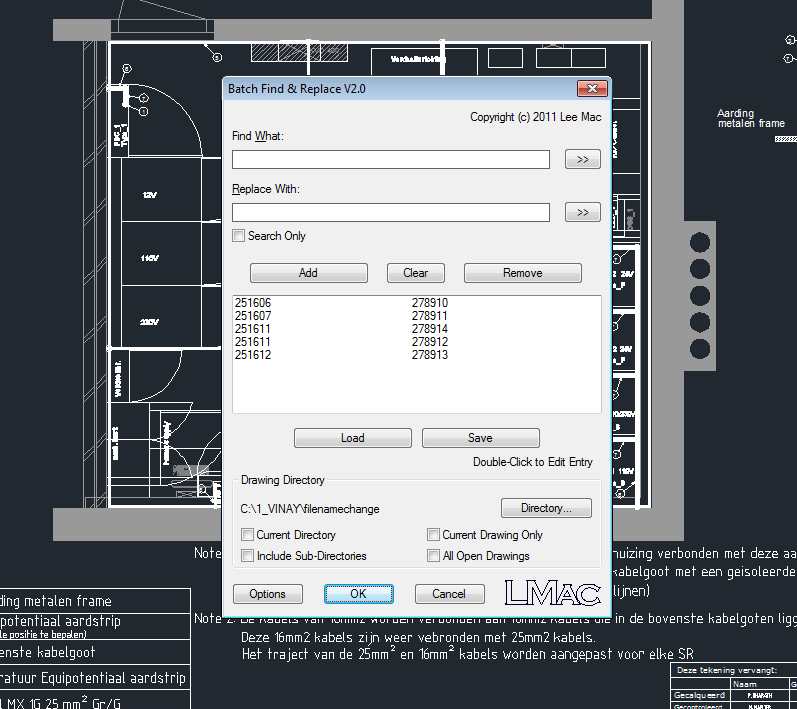Confirm with the OK button
The width and height of the screenshot is (797, 709).
click(358, 594)
